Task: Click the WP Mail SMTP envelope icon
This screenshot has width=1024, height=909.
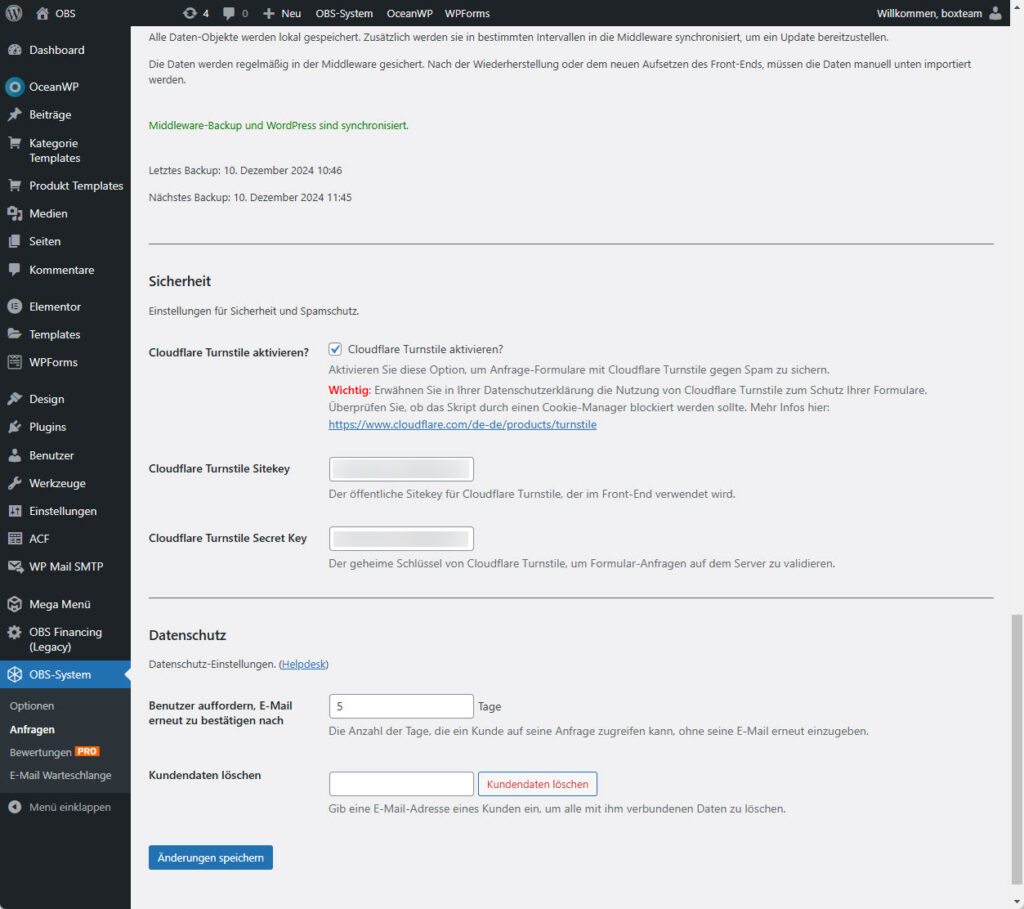Action: (14, 567)
